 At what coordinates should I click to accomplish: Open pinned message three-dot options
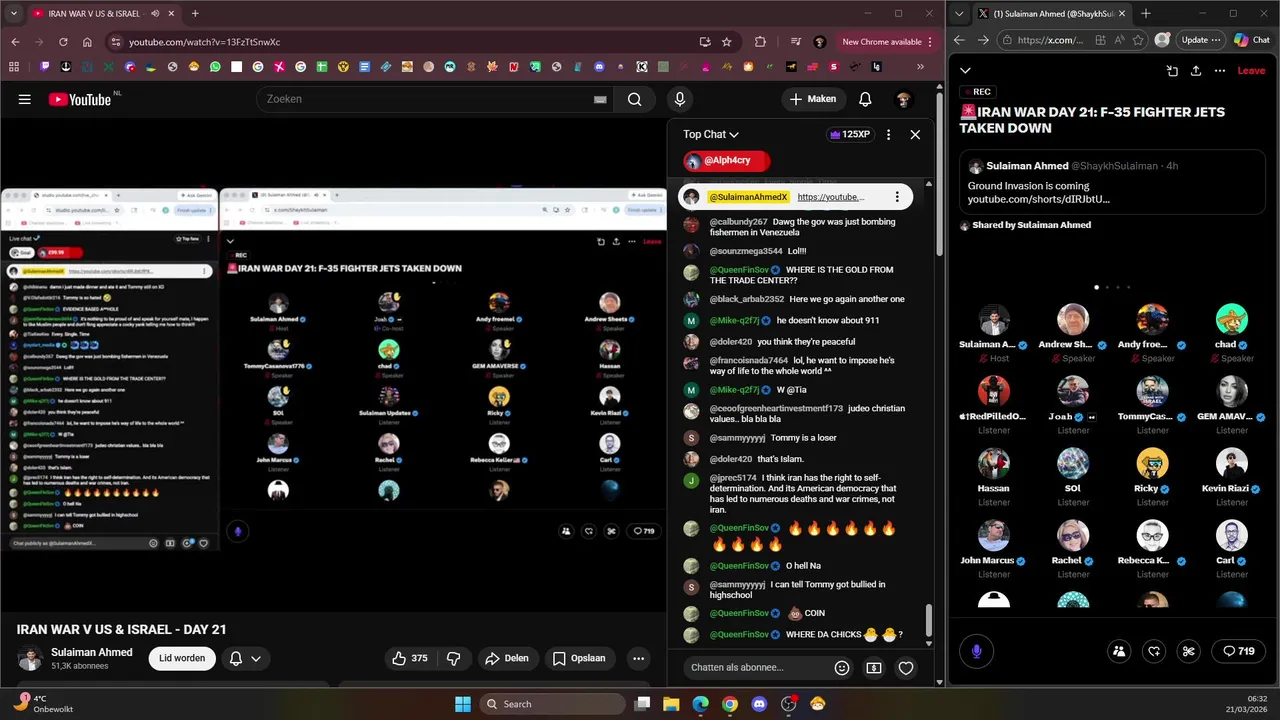point(897,197)
